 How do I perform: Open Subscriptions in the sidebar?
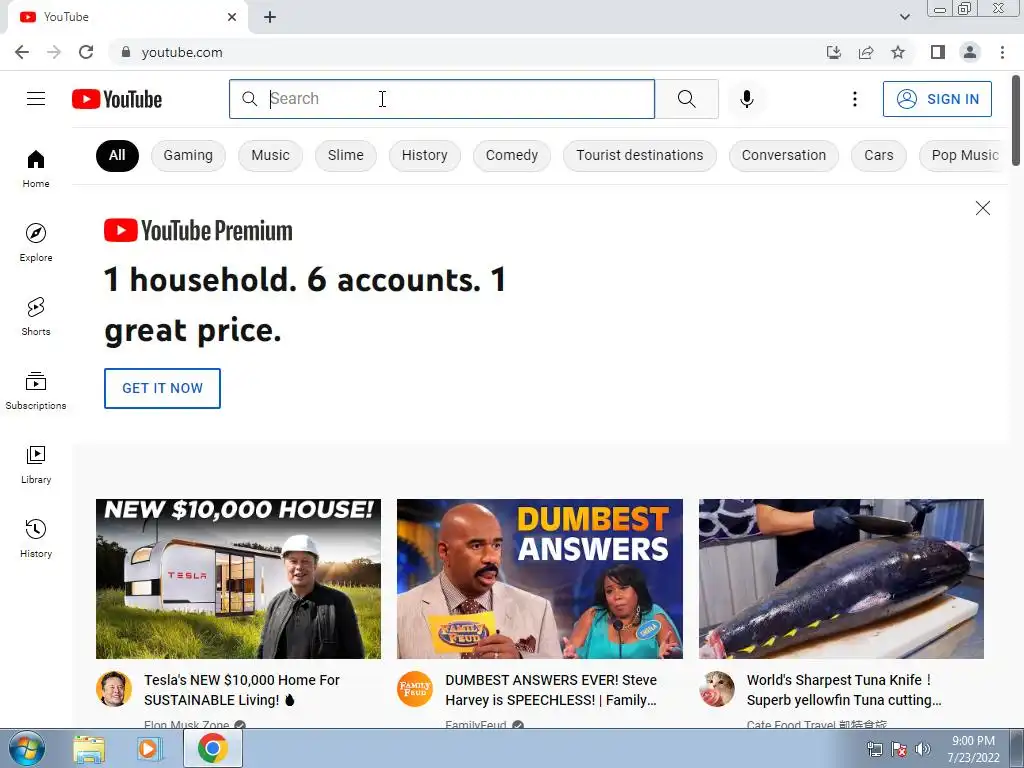(x=36, y=391)
